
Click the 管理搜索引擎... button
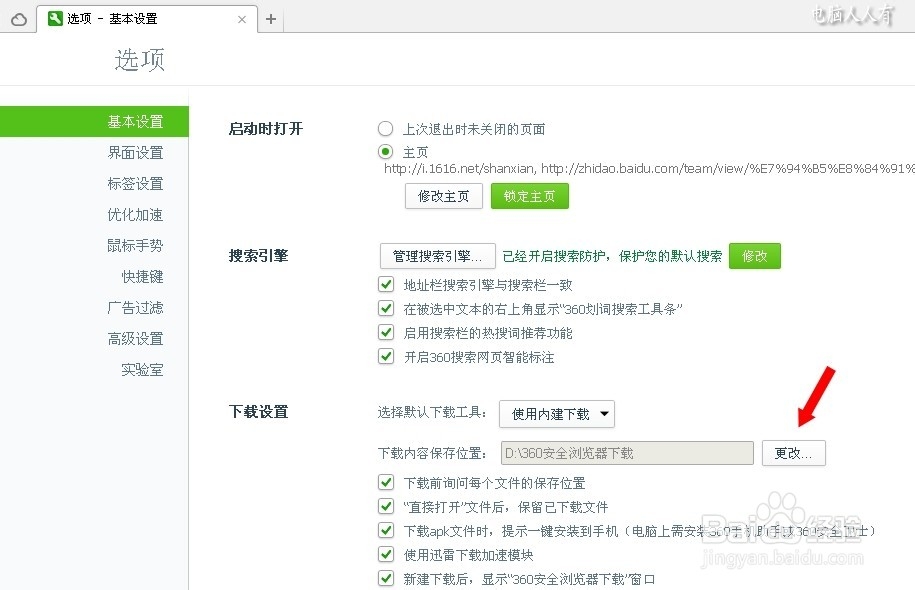437,256
